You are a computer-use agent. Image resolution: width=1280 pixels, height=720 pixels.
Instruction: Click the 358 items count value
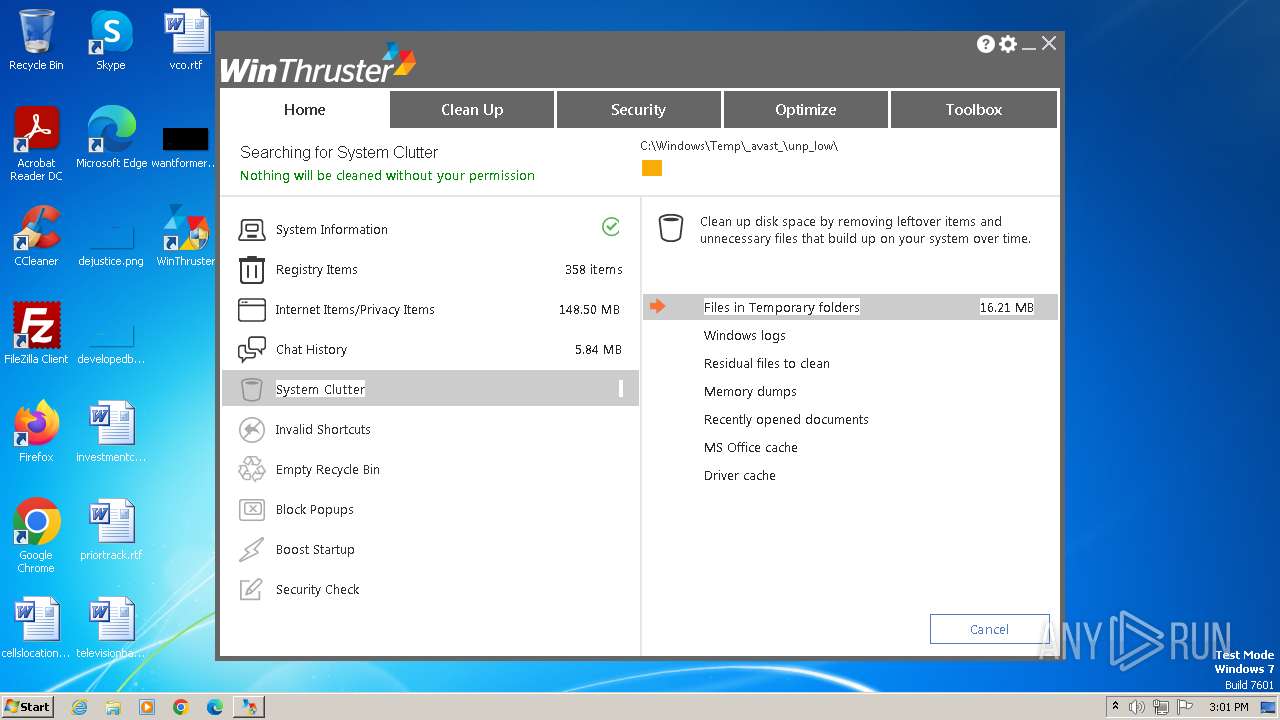[x=594, y=270]
